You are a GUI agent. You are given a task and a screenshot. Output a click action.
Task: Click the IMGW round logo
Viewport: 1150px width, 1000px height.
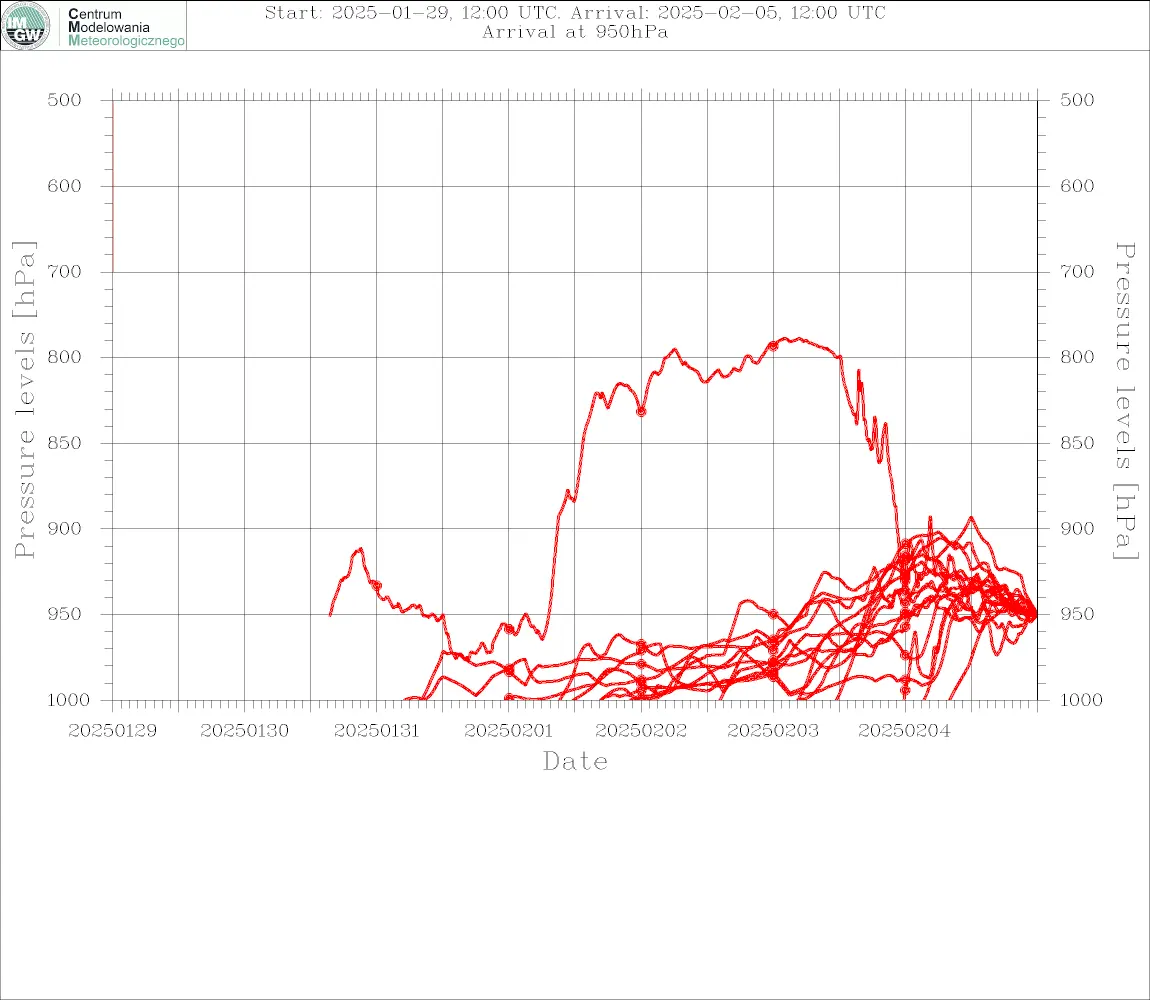(x=26, y=26)
